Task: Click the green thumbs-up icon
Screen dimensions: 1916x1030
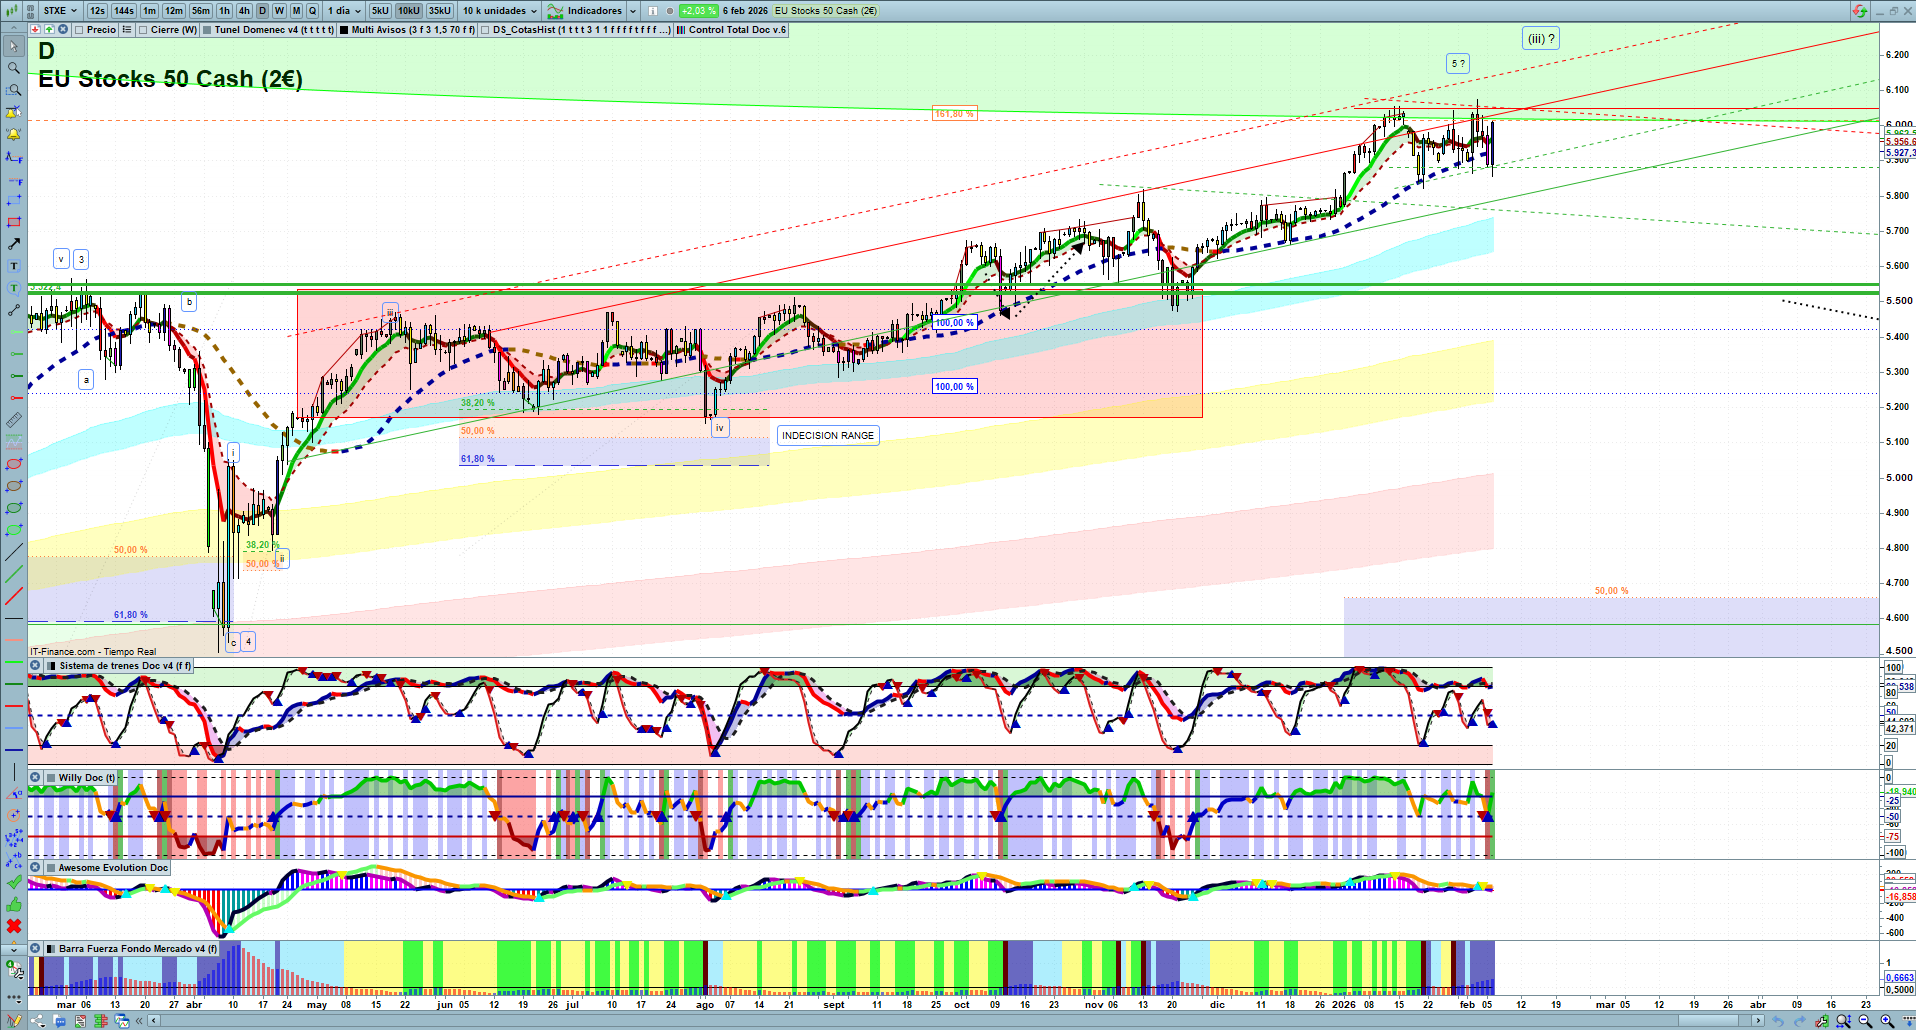Action: [14, 904]
